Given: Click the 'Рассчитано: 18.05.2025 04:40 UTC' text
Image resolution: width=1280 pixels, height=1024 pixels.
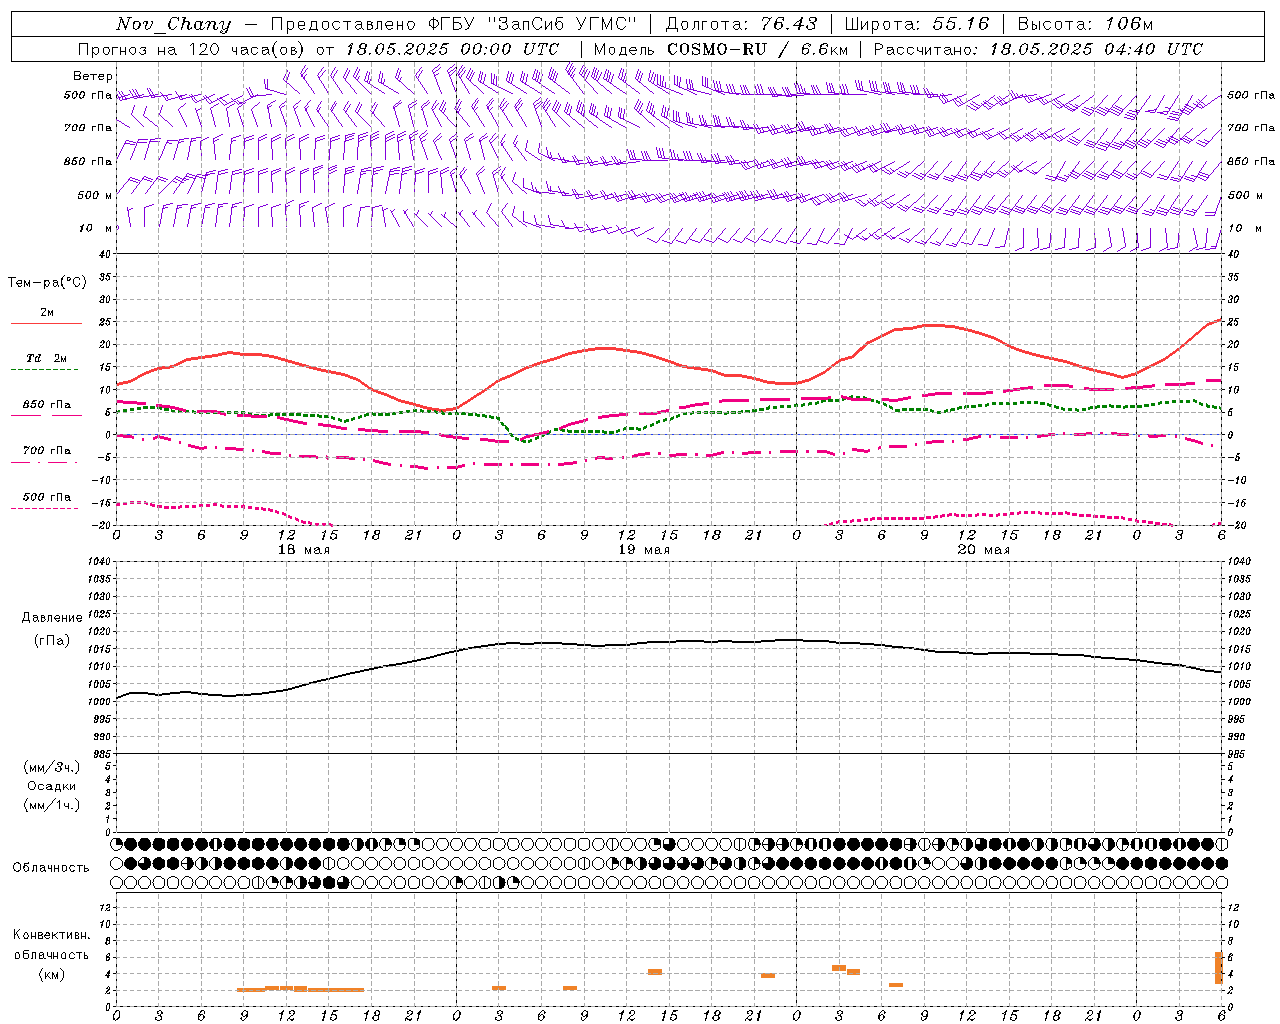Looking at the screenshot, I should pyautogui.click(x=1038, y=49).
